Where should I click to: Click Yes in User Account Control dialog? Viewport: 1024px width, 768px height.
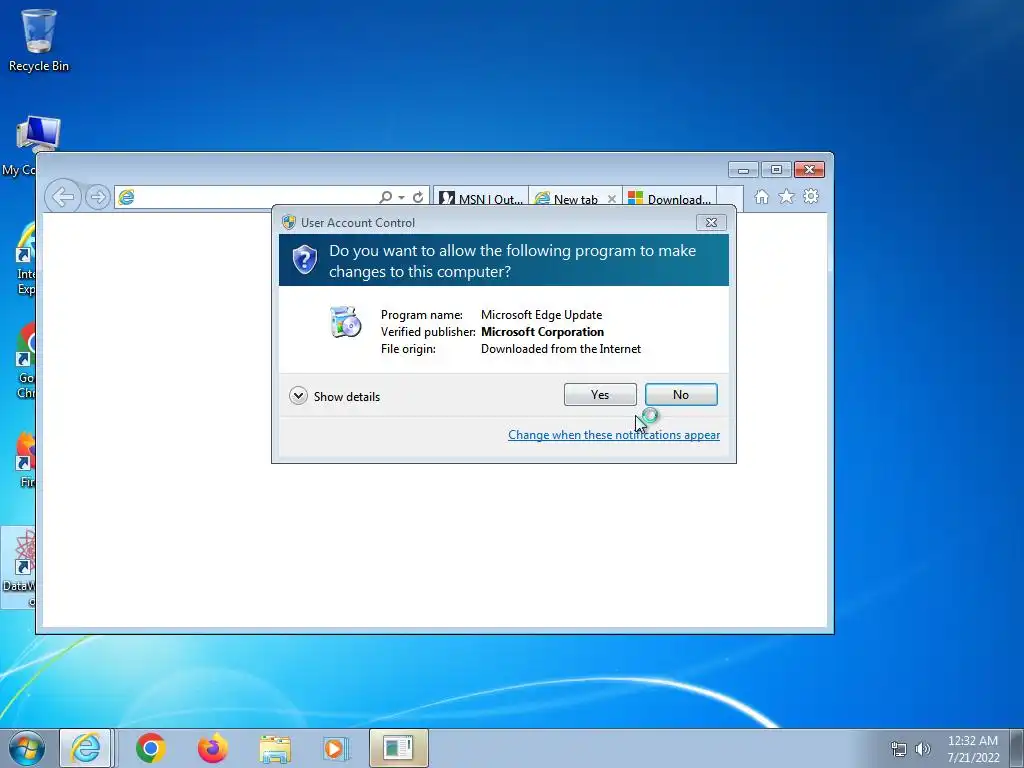tap(600, 394)
